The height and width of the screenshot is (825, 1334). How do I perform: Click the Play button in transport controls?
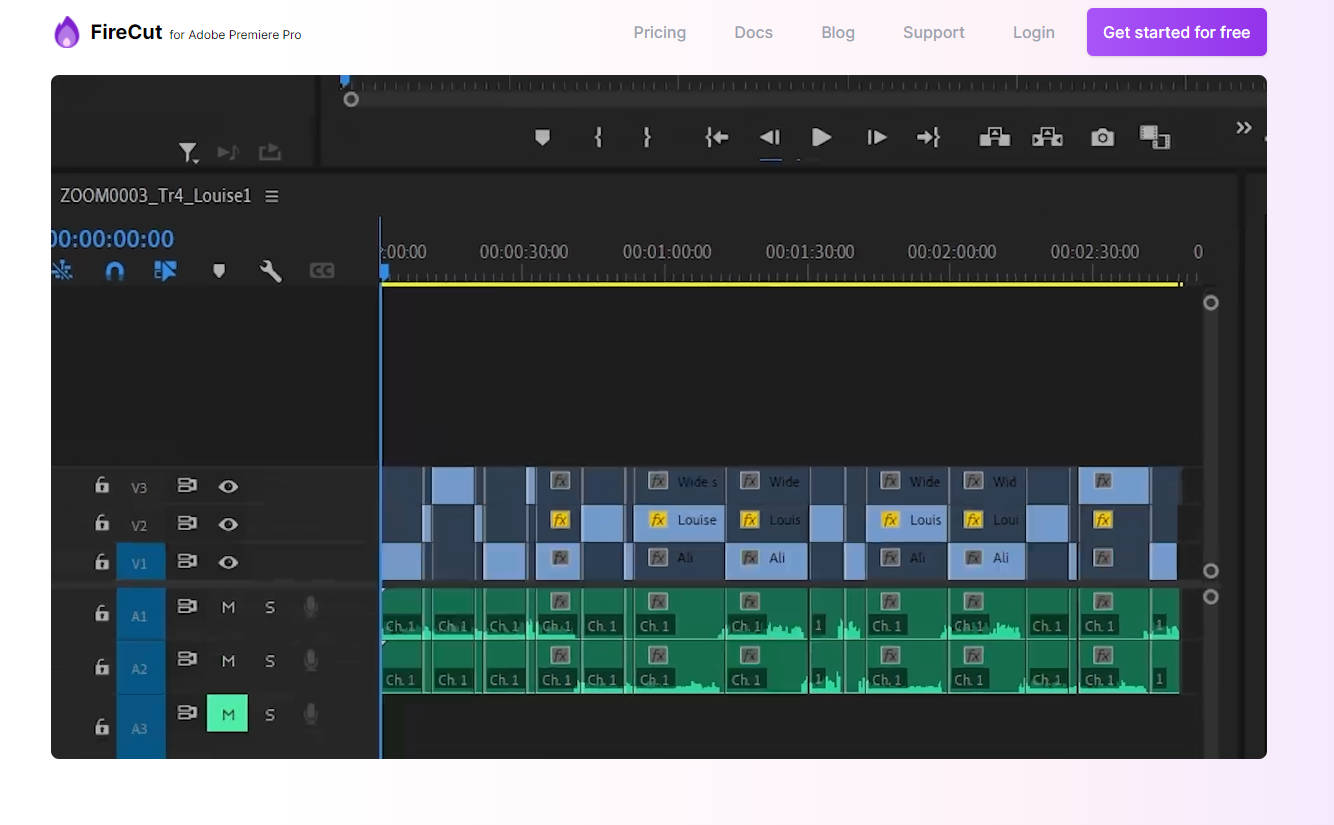(821, 137)
